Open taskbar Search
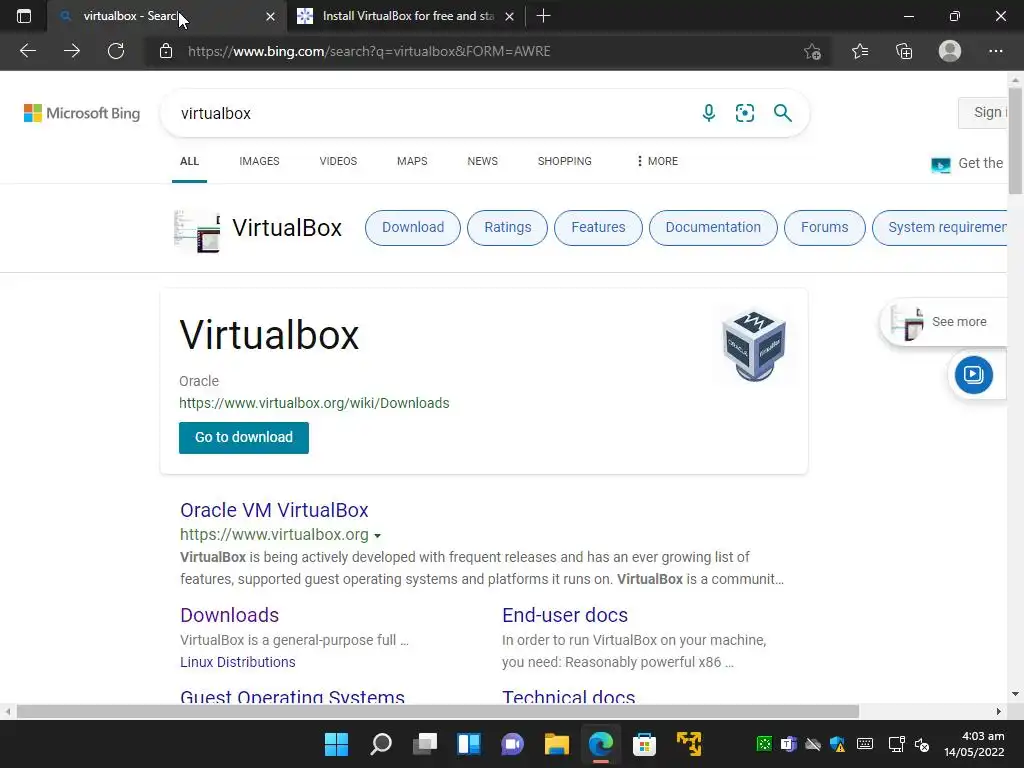The image size is (1024, 768). pyautogui.click(x=381, y=744)
